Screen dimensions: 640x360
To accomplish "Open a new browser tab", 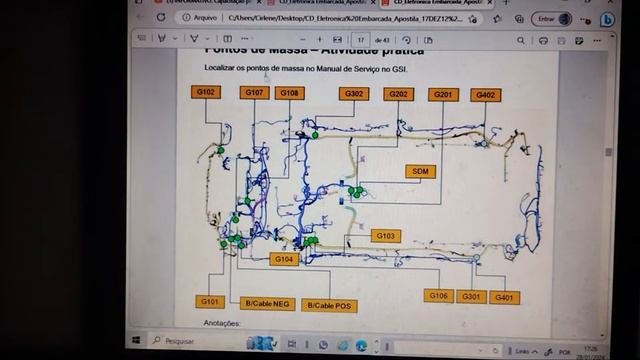I will point(506,2).
